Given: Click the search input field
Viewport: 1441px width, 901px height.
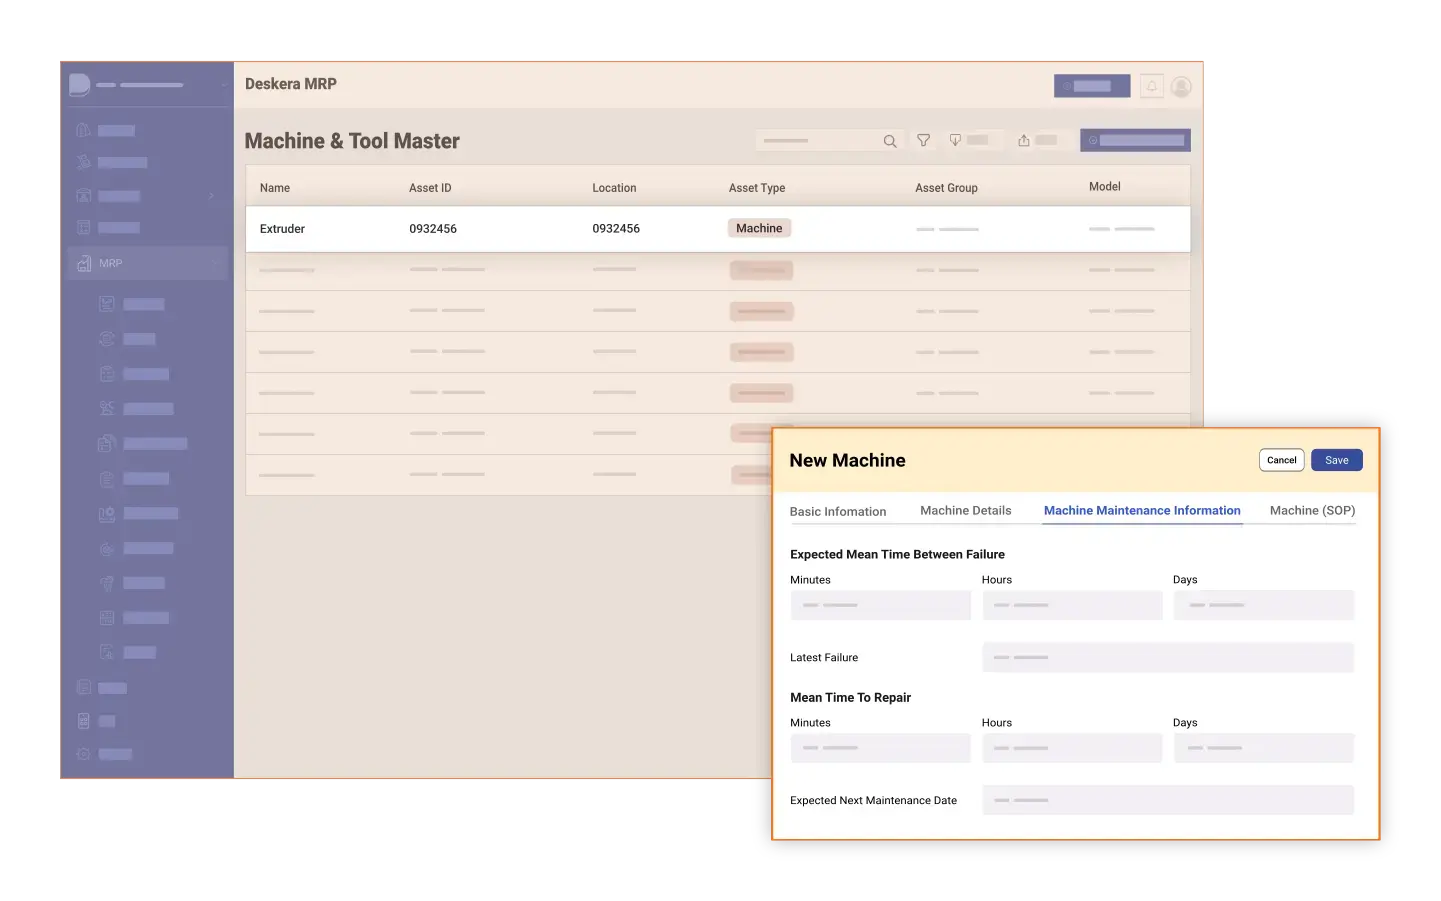Looking at the screenshot, I should [x=820, y=140].
